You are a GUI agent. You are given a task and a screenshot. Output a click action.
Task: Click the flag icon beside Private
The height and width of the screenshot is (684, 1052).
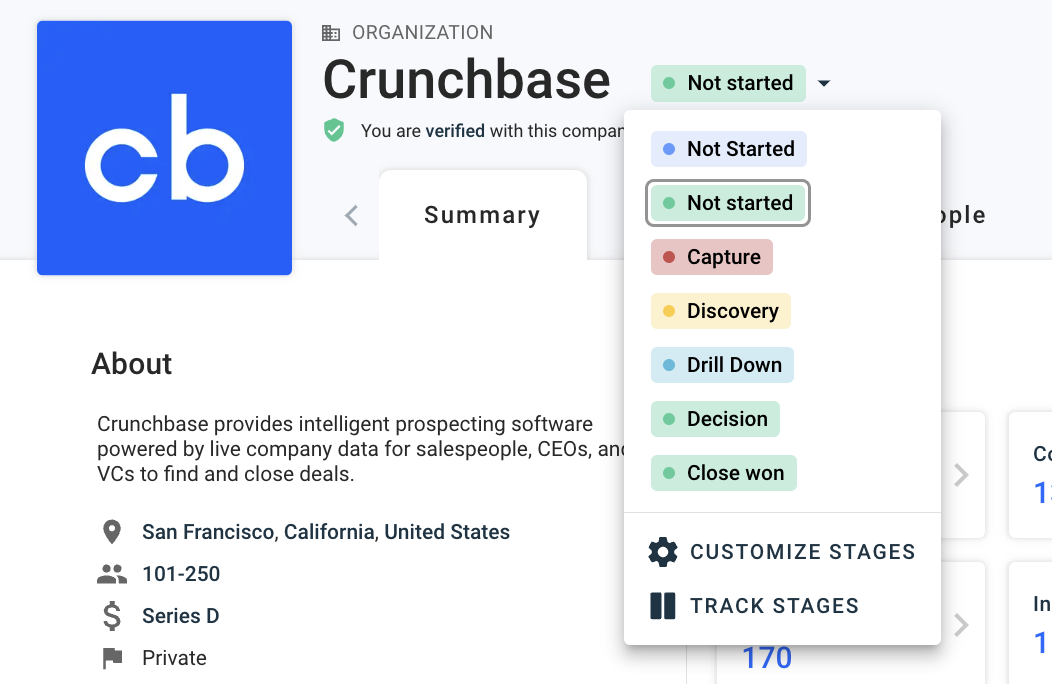(x=112, y=658)
